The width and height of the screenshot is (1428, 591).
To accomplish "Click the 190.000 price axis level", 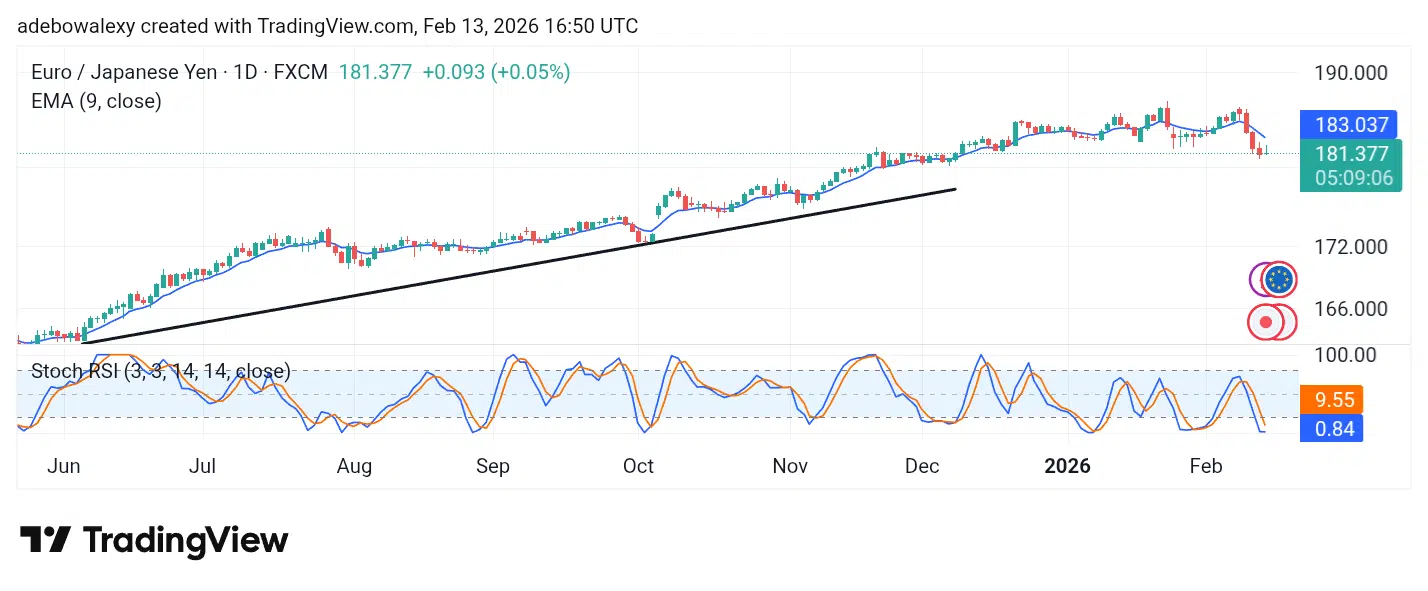I will 1351,73.
